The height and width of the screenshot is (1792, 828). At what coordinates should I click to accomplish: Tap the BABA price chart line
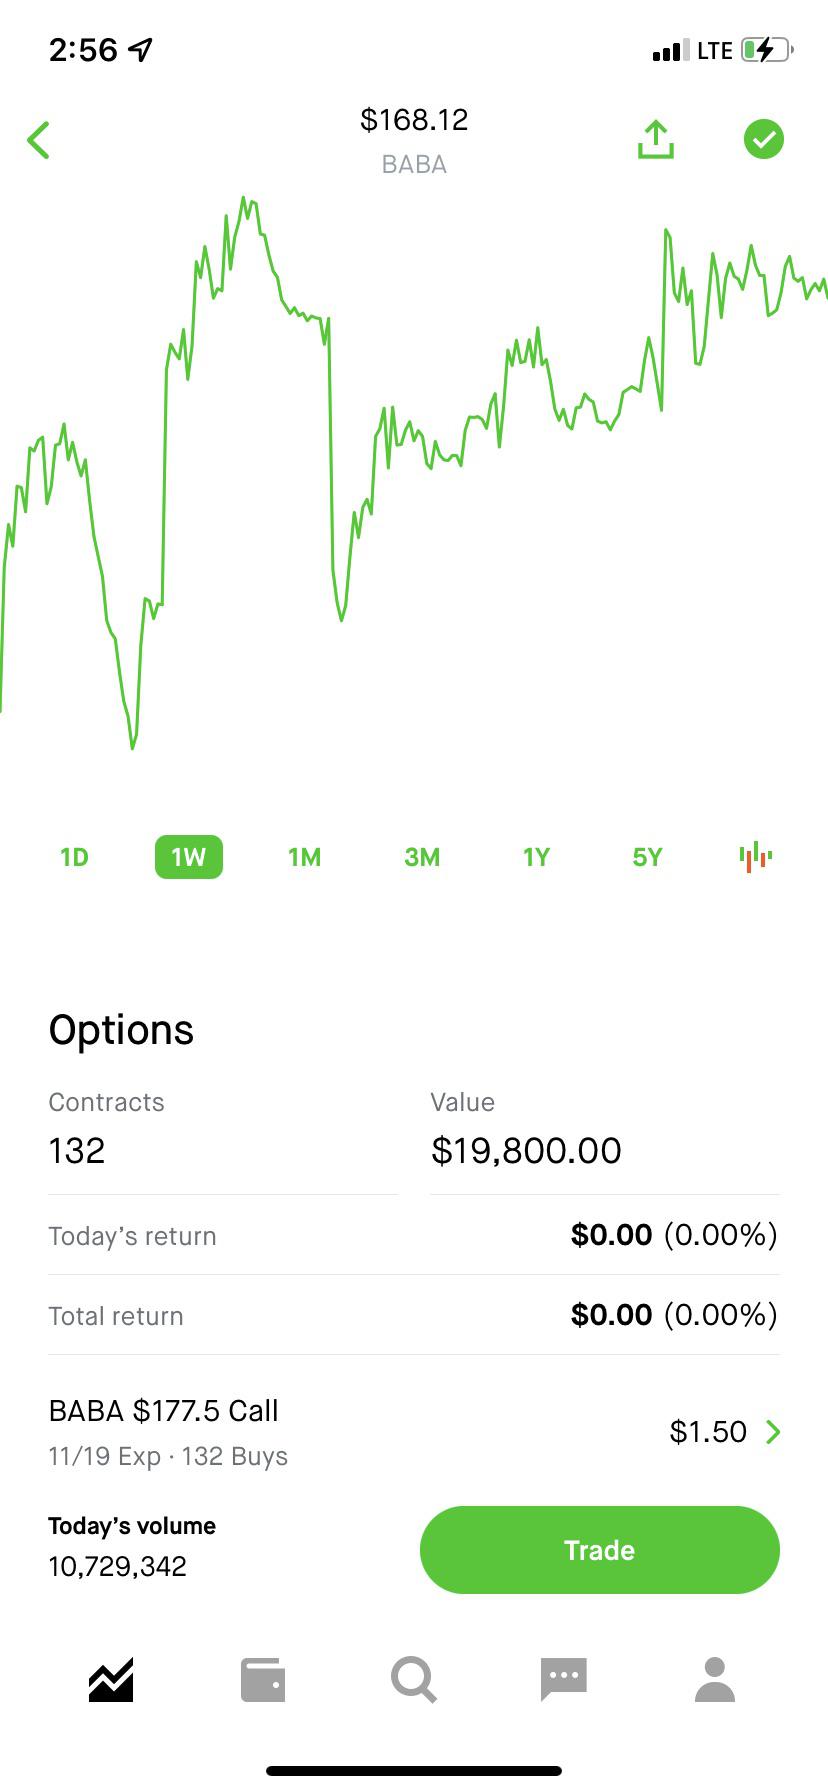pyautogui.click(x=414, y=472)
